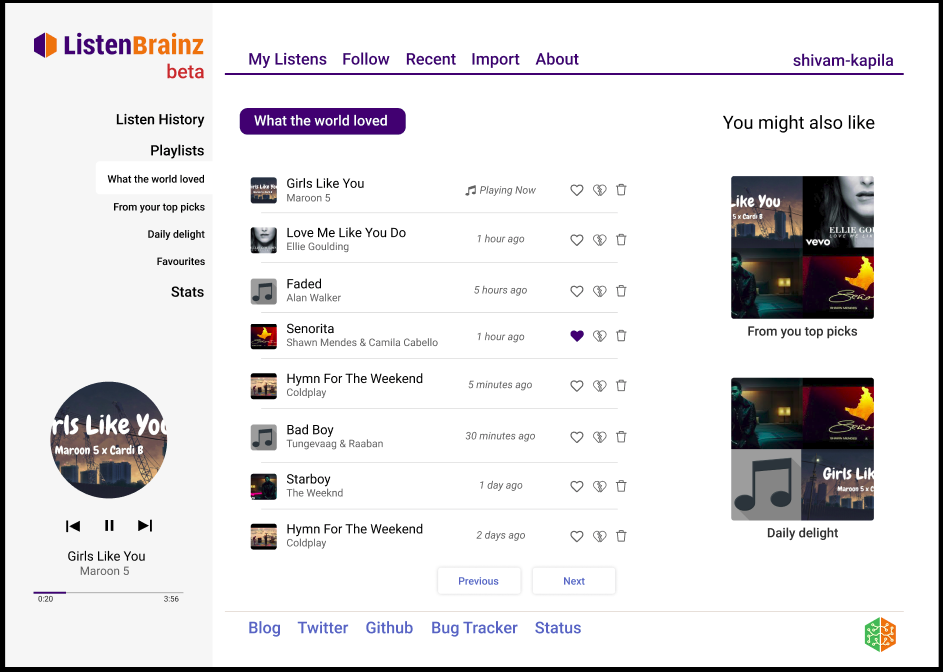Click the MetaBrainz hexagon logo in footer

click(880, 634)
